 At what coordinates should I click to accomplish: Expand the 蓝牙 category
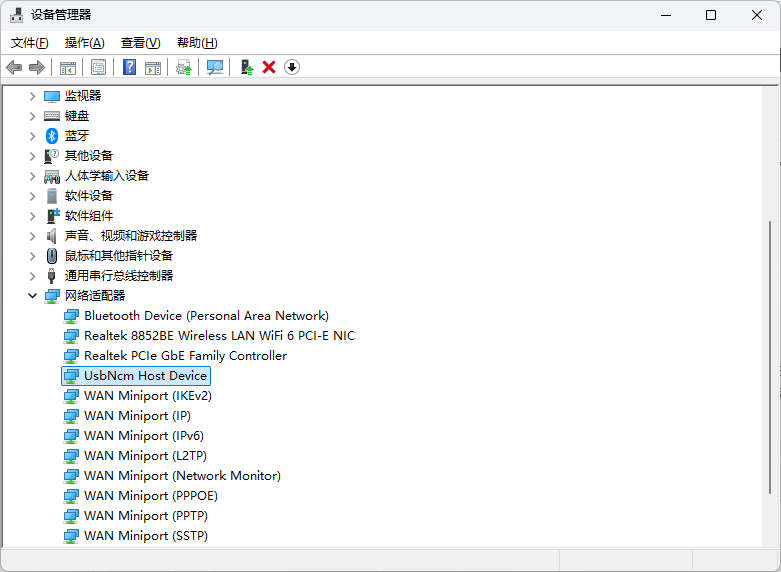32,136
